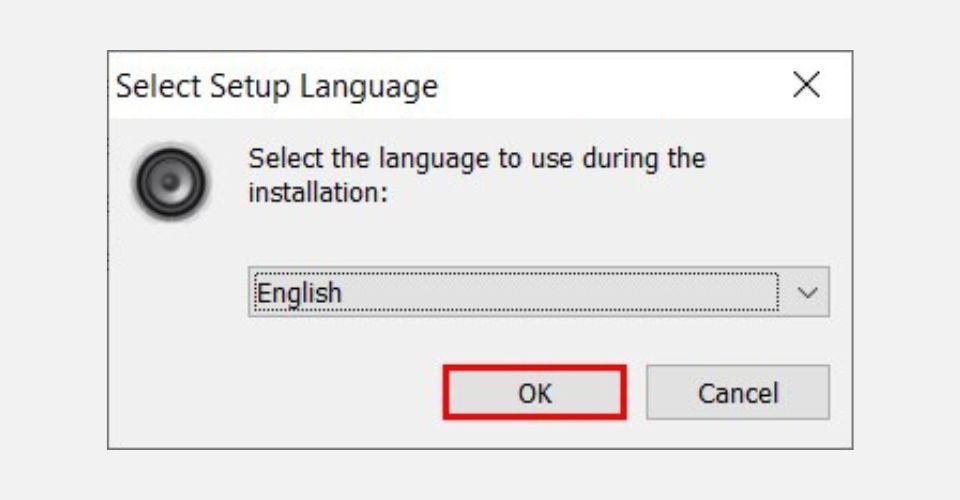Image resolution: width=960 pixels, height=500 pixels.
Task: Confirm the language with the OK button
Action: 534,392
